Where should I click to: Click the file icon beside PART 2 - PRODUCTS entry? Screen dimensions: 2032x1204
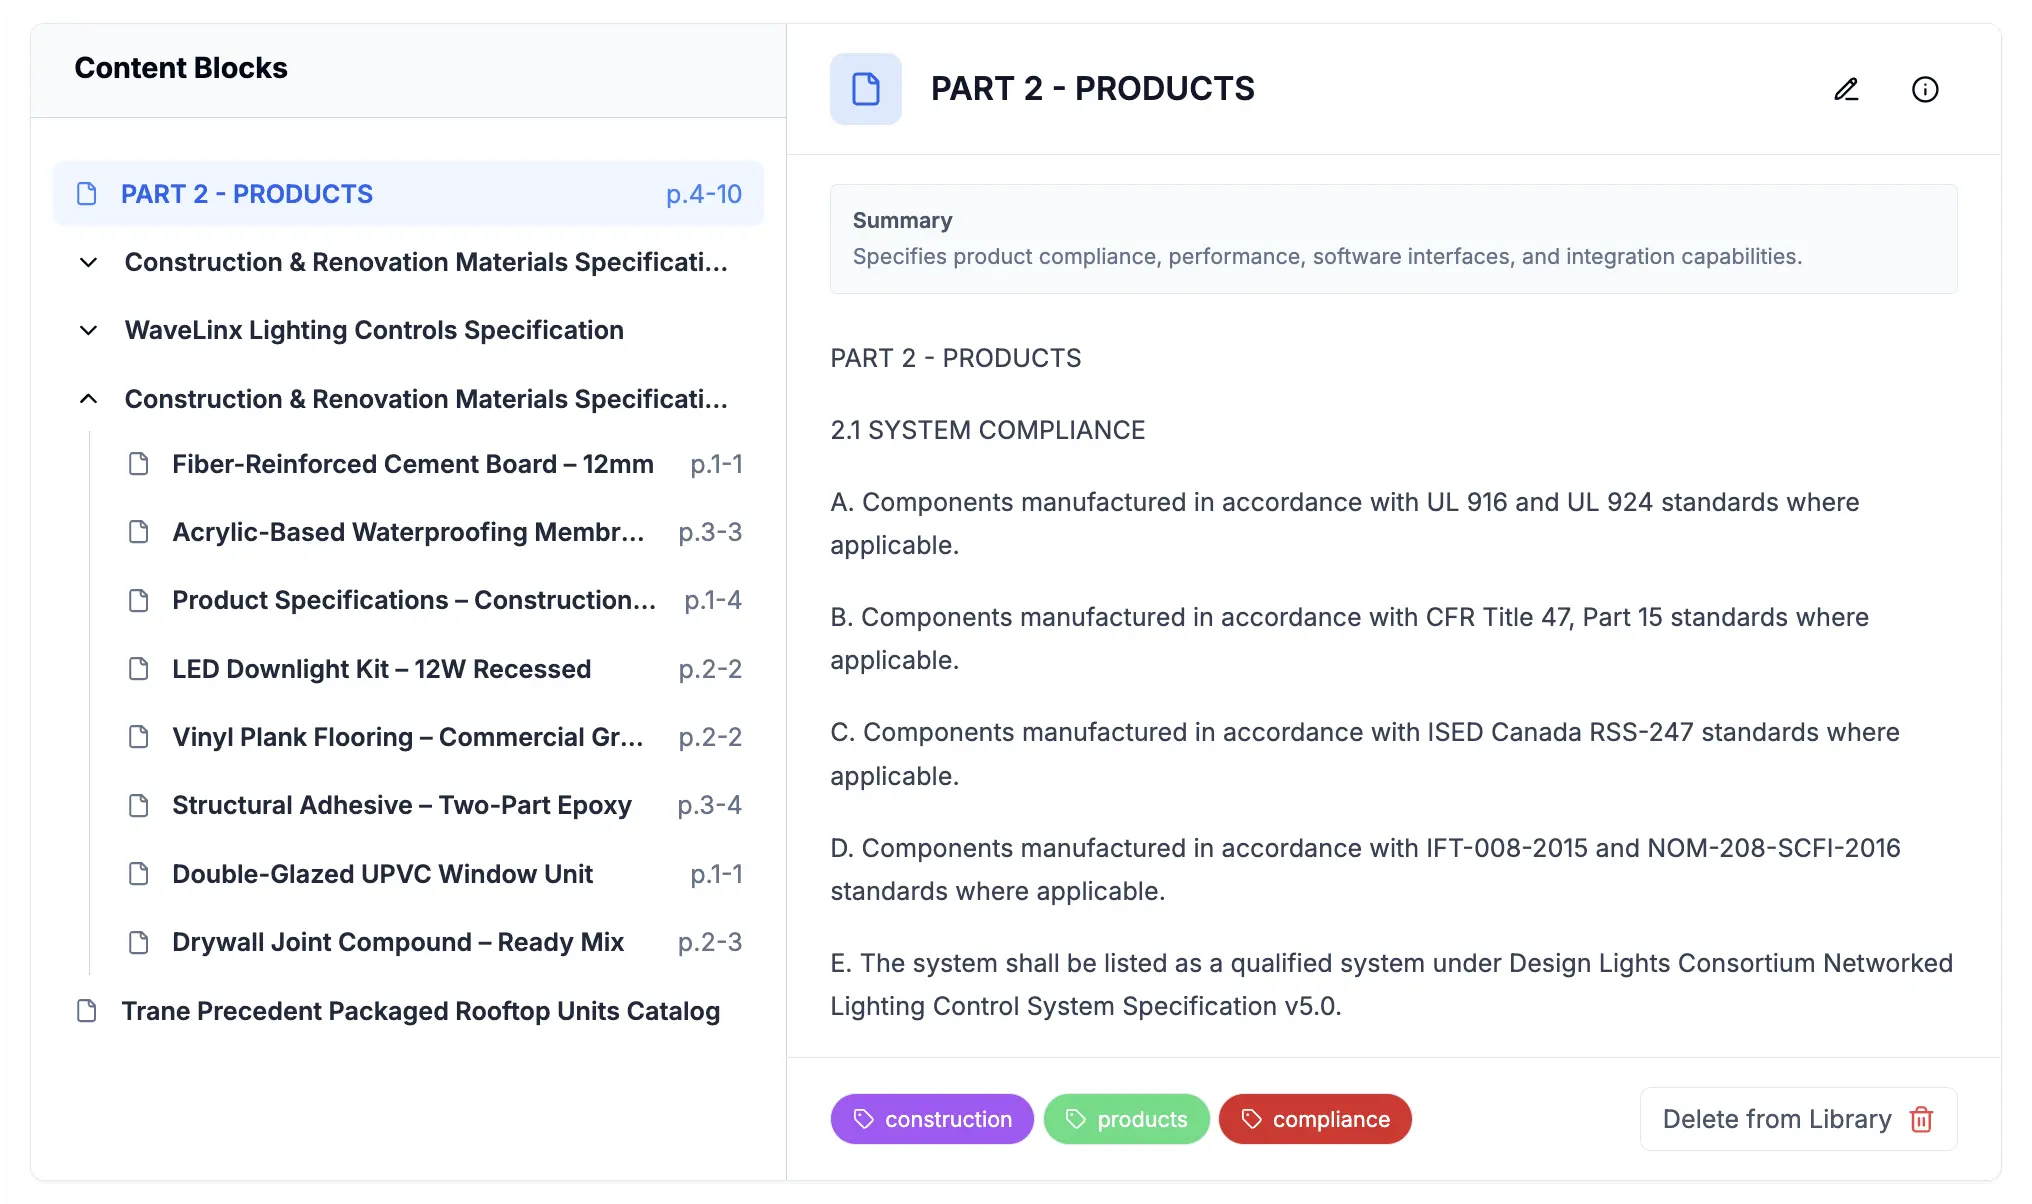click(x=85, y=193)
